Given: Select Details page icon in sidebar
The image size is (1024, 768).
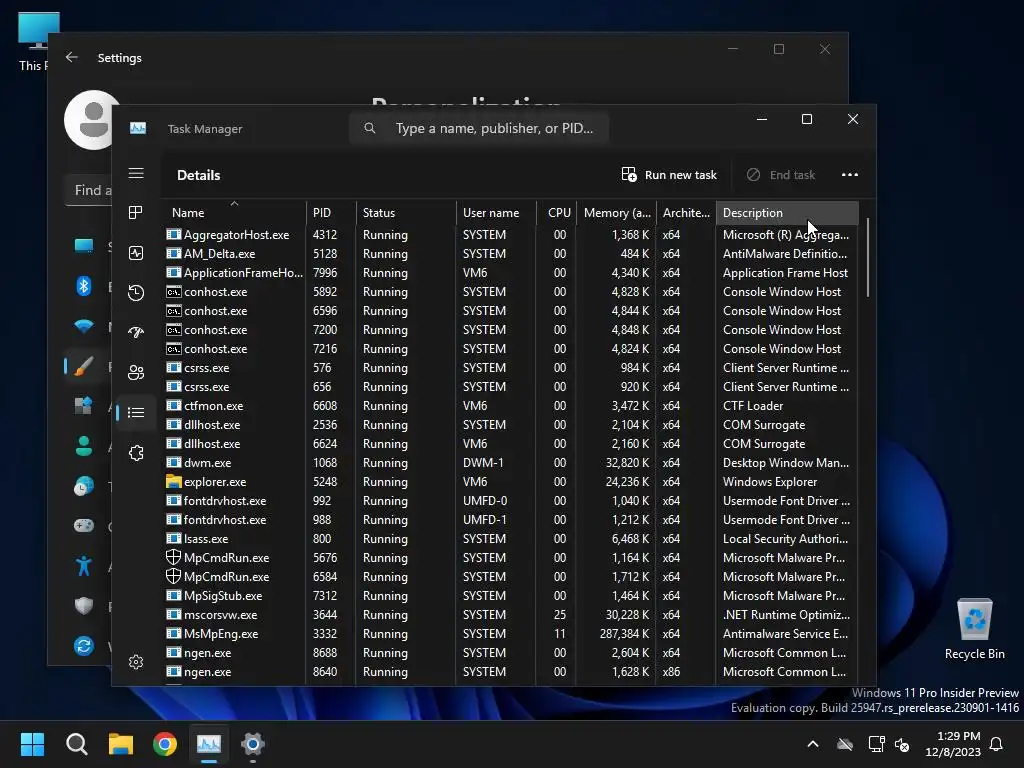Looking at the screenshot, I should [136, 413].
